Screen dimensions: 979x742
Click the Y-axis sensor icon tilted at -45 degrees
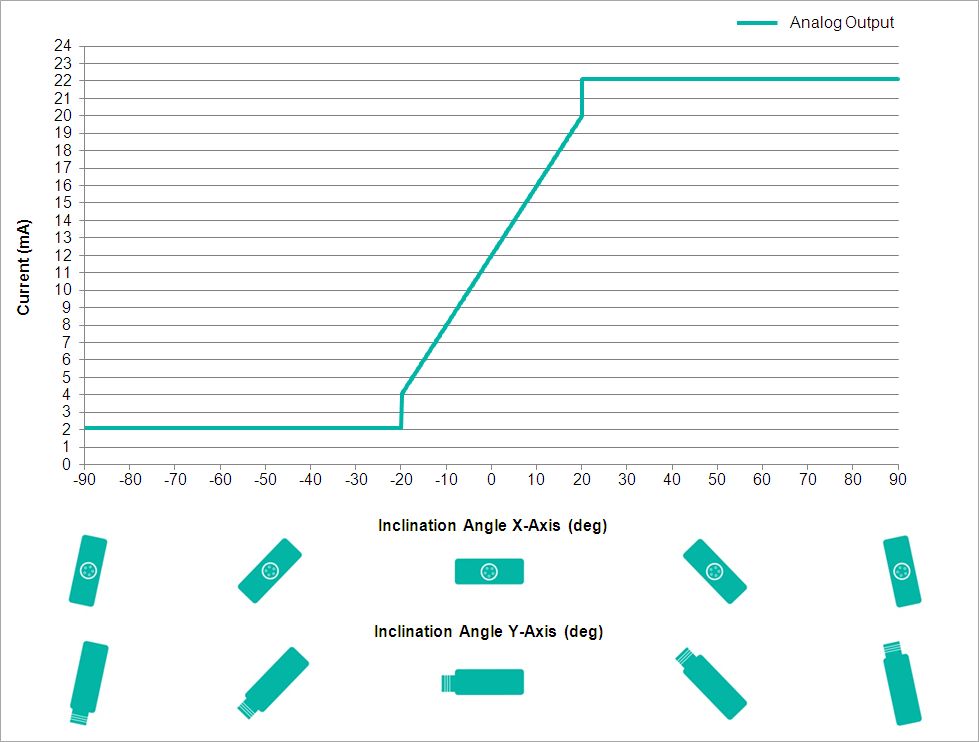click(x=273, y=683)
